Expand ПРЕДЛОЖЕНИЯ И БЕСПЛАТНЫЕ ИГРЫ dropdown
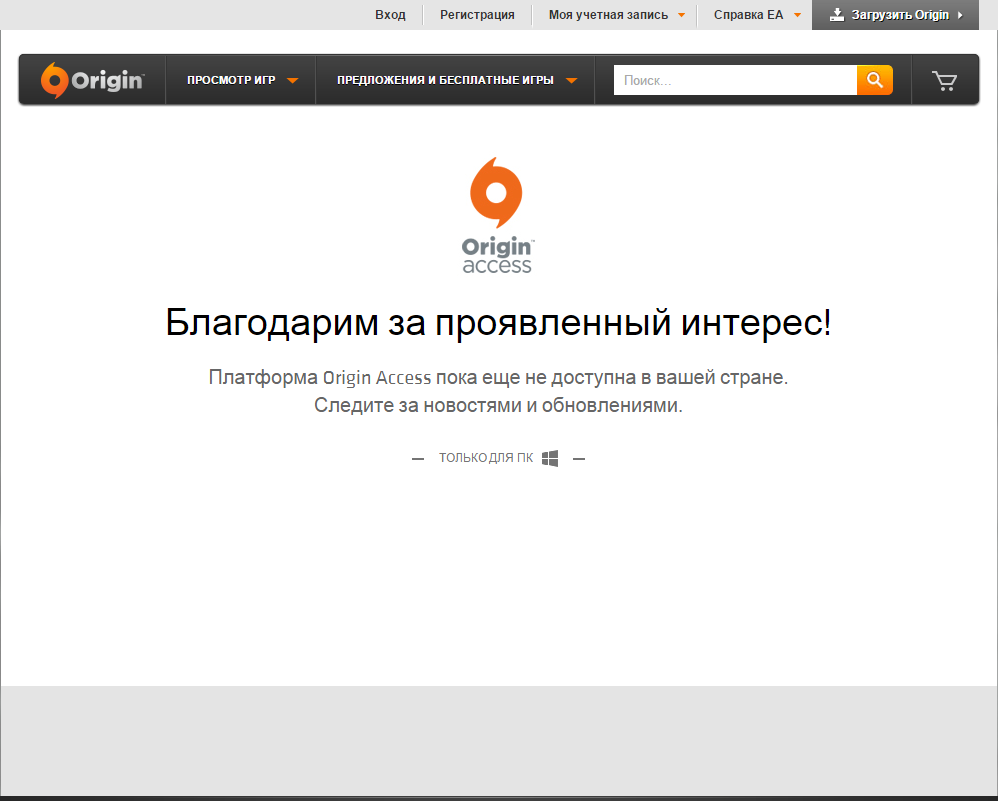This screenshot has width=998, height=801. (456, 80)
